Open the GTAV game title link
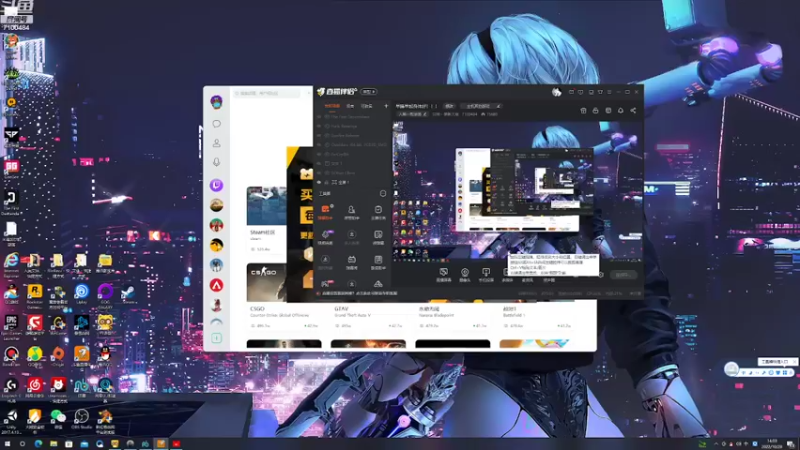Image resolution: width=800 pixels, height=450 pixels. click(341, 309)
